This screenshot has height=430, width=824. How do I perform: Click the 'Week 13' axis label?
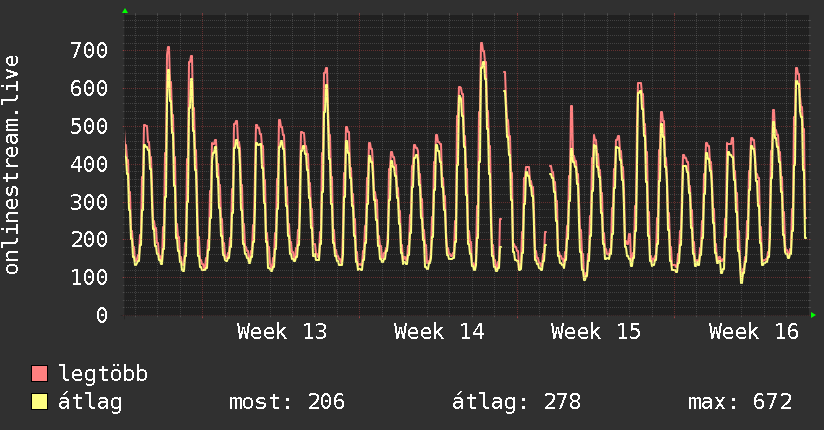(x=282, y=332)
